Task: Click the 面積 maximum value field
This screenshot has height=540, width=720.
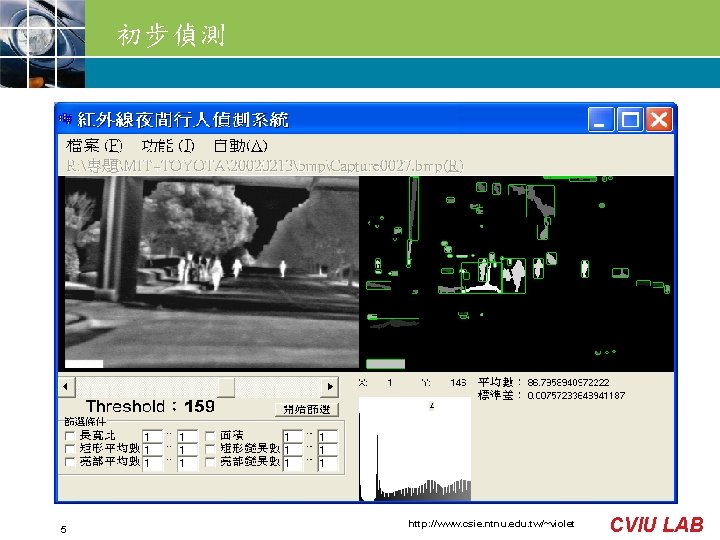Action: pyautogui.click(x=327, y=436)
